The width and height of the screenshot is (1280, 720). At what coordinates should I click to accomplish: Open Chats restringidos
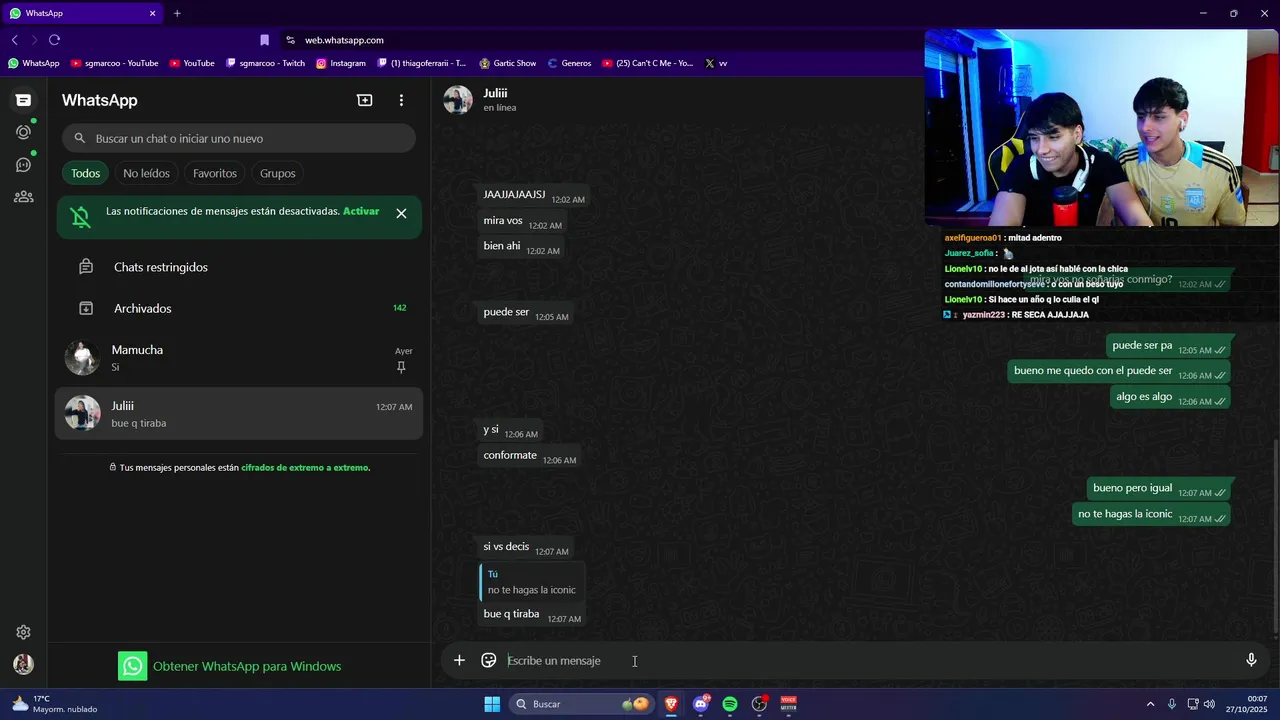coord(239,267)
